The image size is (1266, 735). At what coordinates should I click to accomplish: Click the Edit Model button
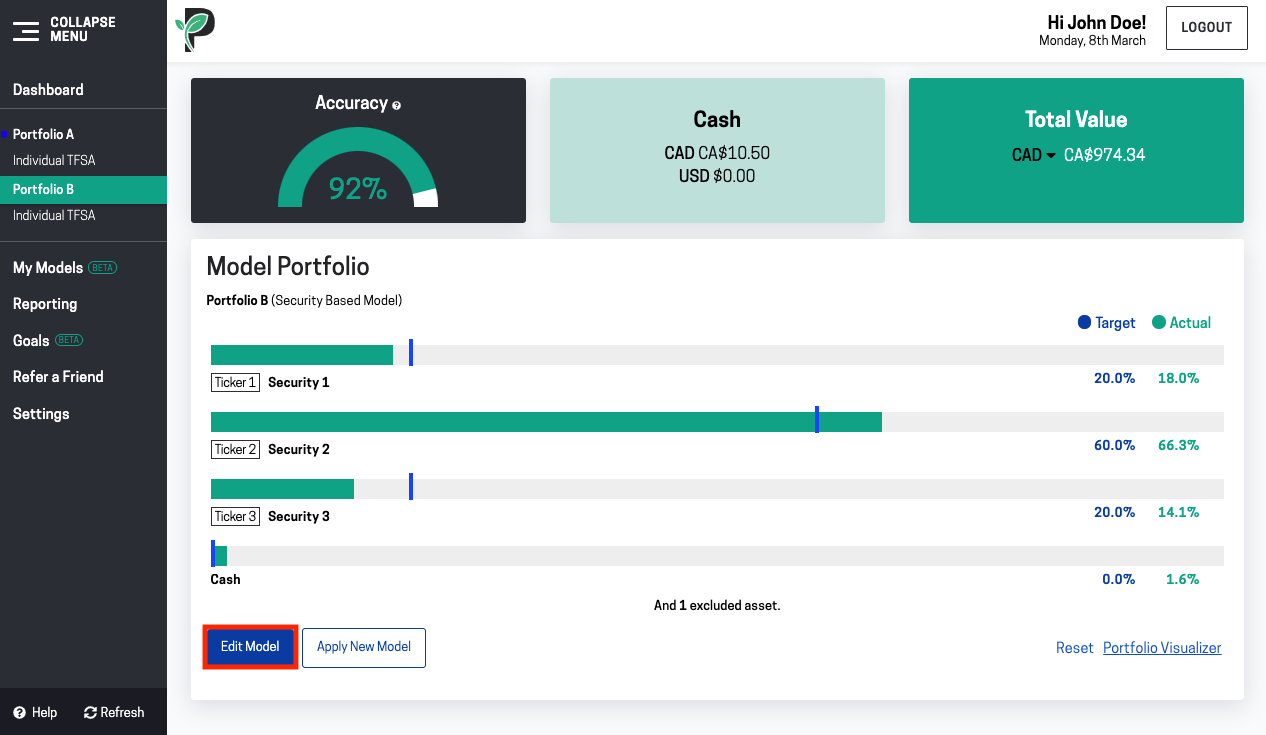pyautogui.click(x=250, y=647)
